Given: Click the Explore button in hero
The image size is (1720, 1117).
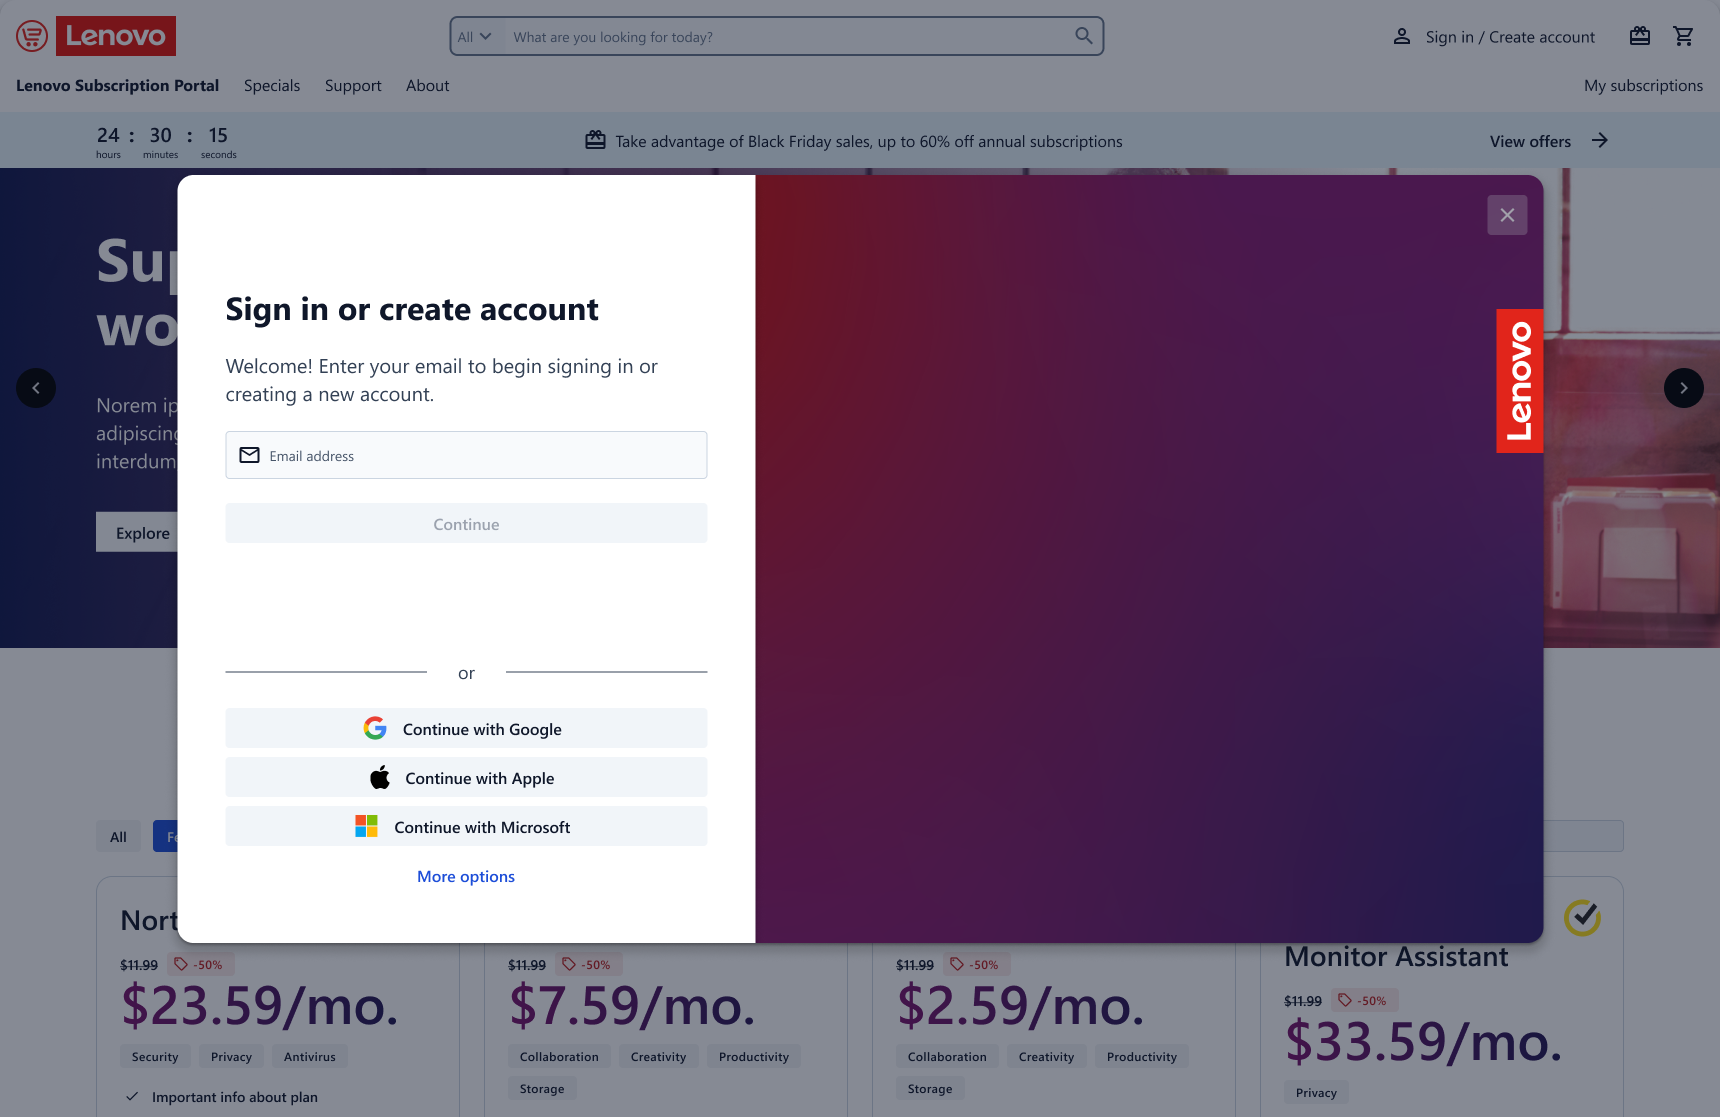Looking at the screenshot, I should tap(138, 532).
